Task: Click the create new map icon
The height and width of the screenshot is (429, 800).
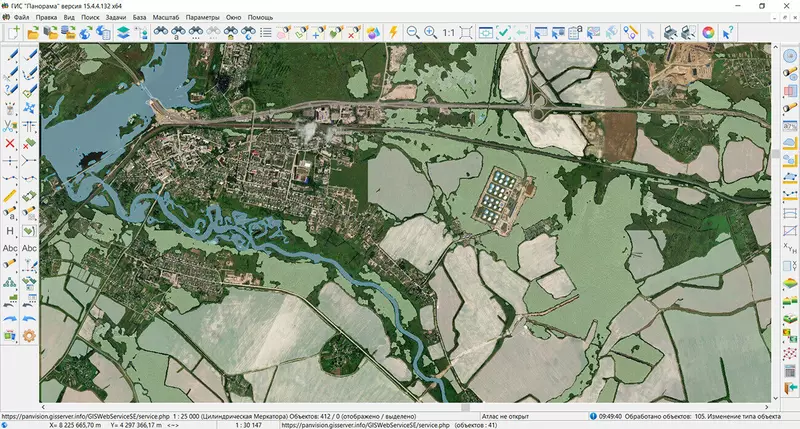Action: 14,32
